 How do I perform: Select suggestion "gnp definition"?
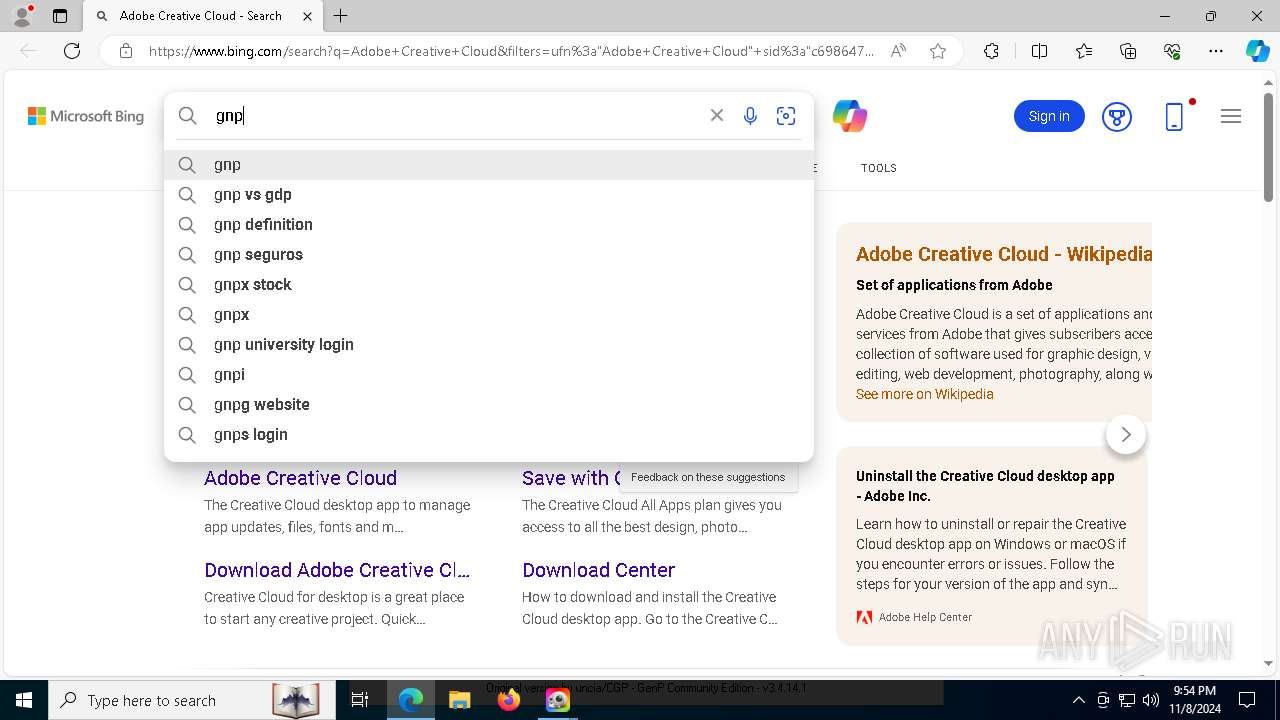click(489, 225)
